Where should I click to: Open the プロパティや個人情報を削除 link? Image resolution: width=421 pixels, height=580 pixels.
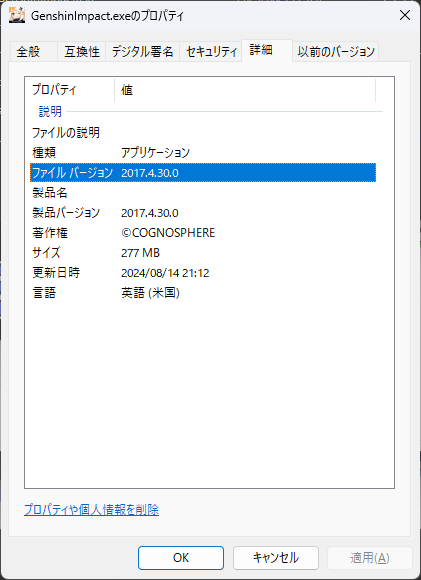[x=91, y=510]
